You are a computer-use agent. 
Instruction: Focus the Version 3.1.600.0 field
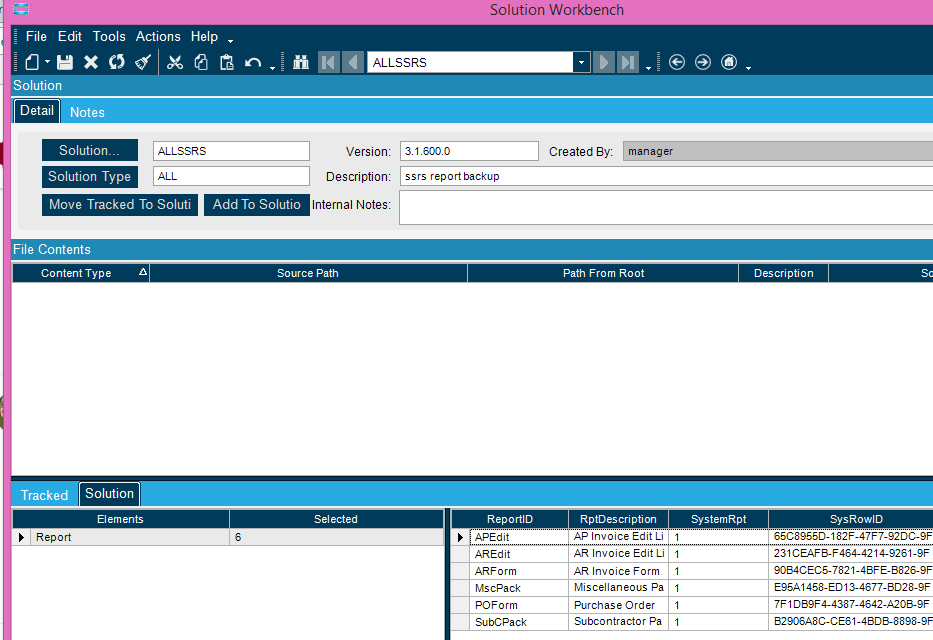[x=469, y=151]
